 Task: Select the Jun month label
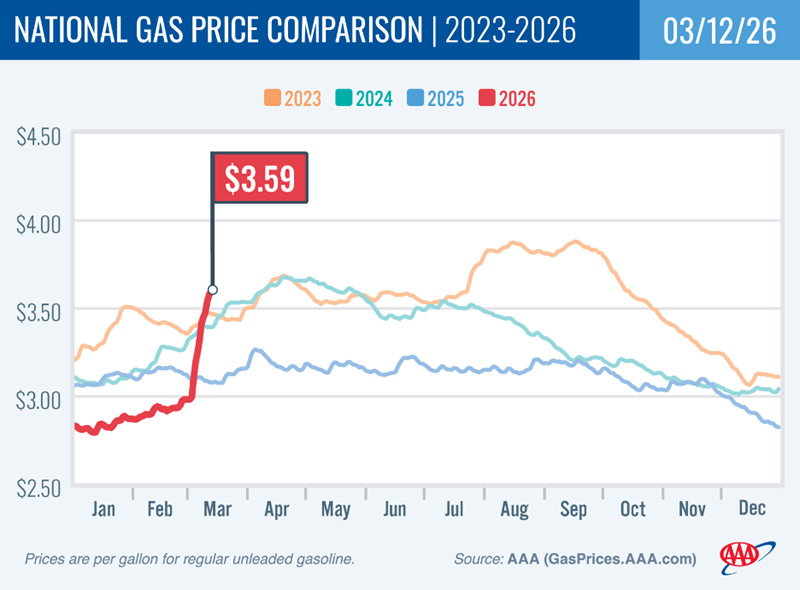coord(394,510)
